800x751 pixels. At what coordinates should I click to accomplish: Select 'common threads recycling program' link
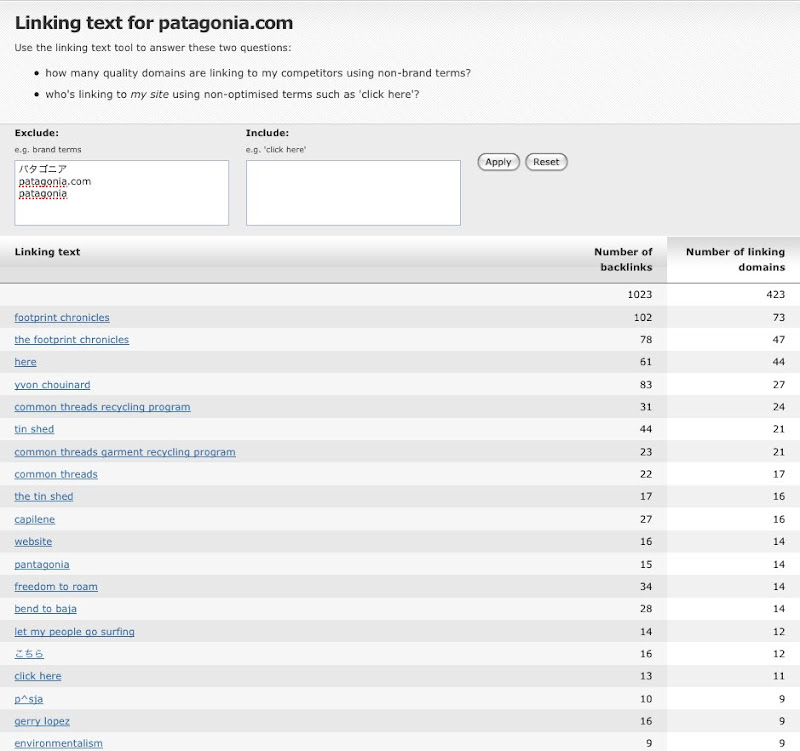tap(102, 407)
